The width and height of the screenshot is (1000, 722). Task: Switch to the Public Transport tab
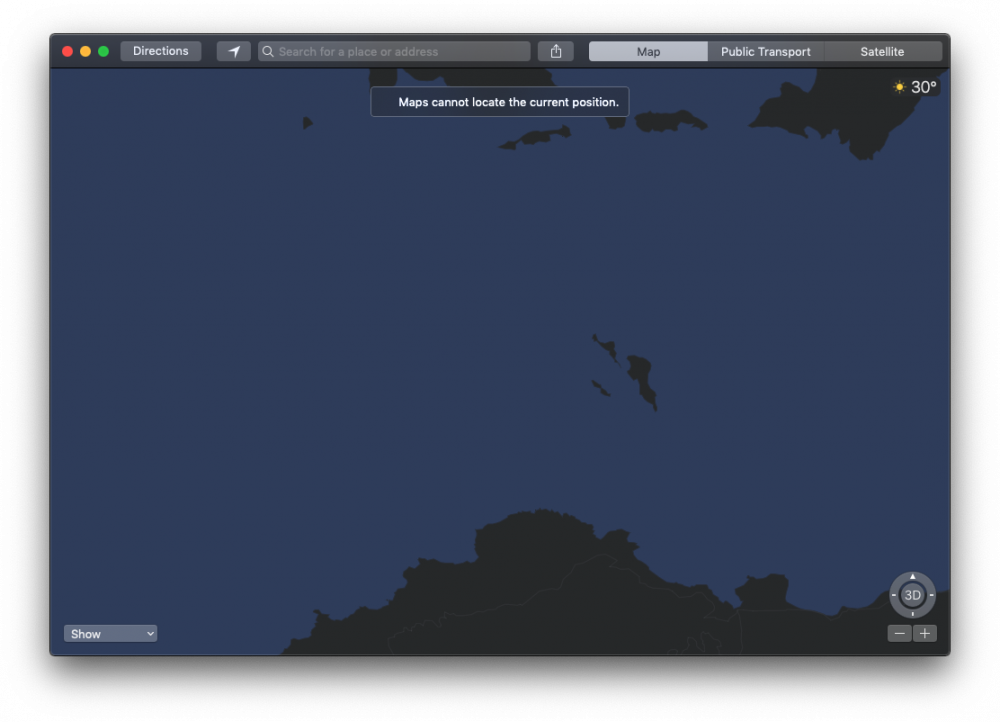(765, 52)
